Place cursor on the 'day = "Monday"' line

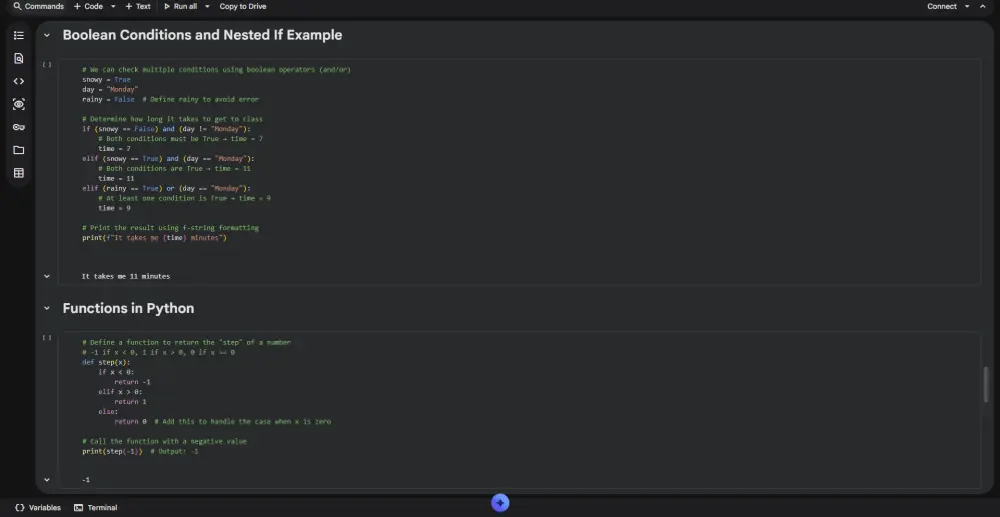click(110, 90)
